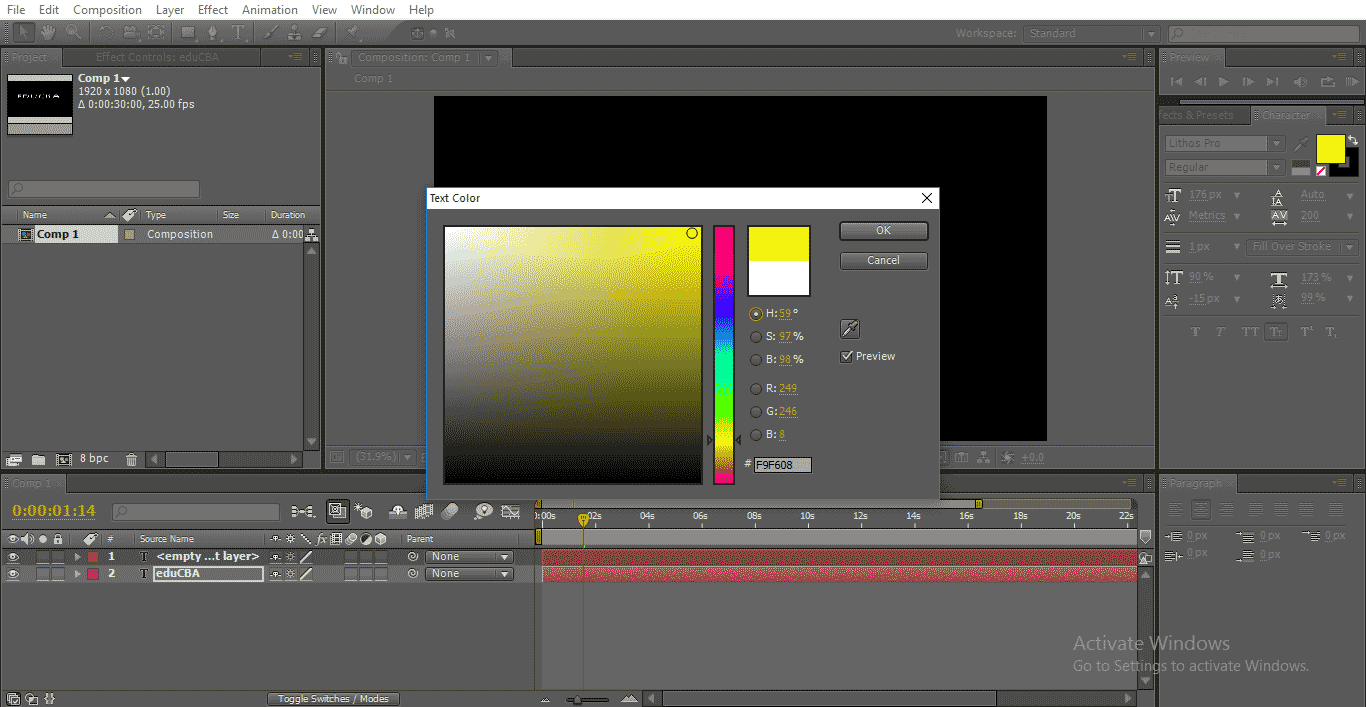Screen dimensions: 1366x707
Task: Choose the Eraser tool
Action: point(320,33)
